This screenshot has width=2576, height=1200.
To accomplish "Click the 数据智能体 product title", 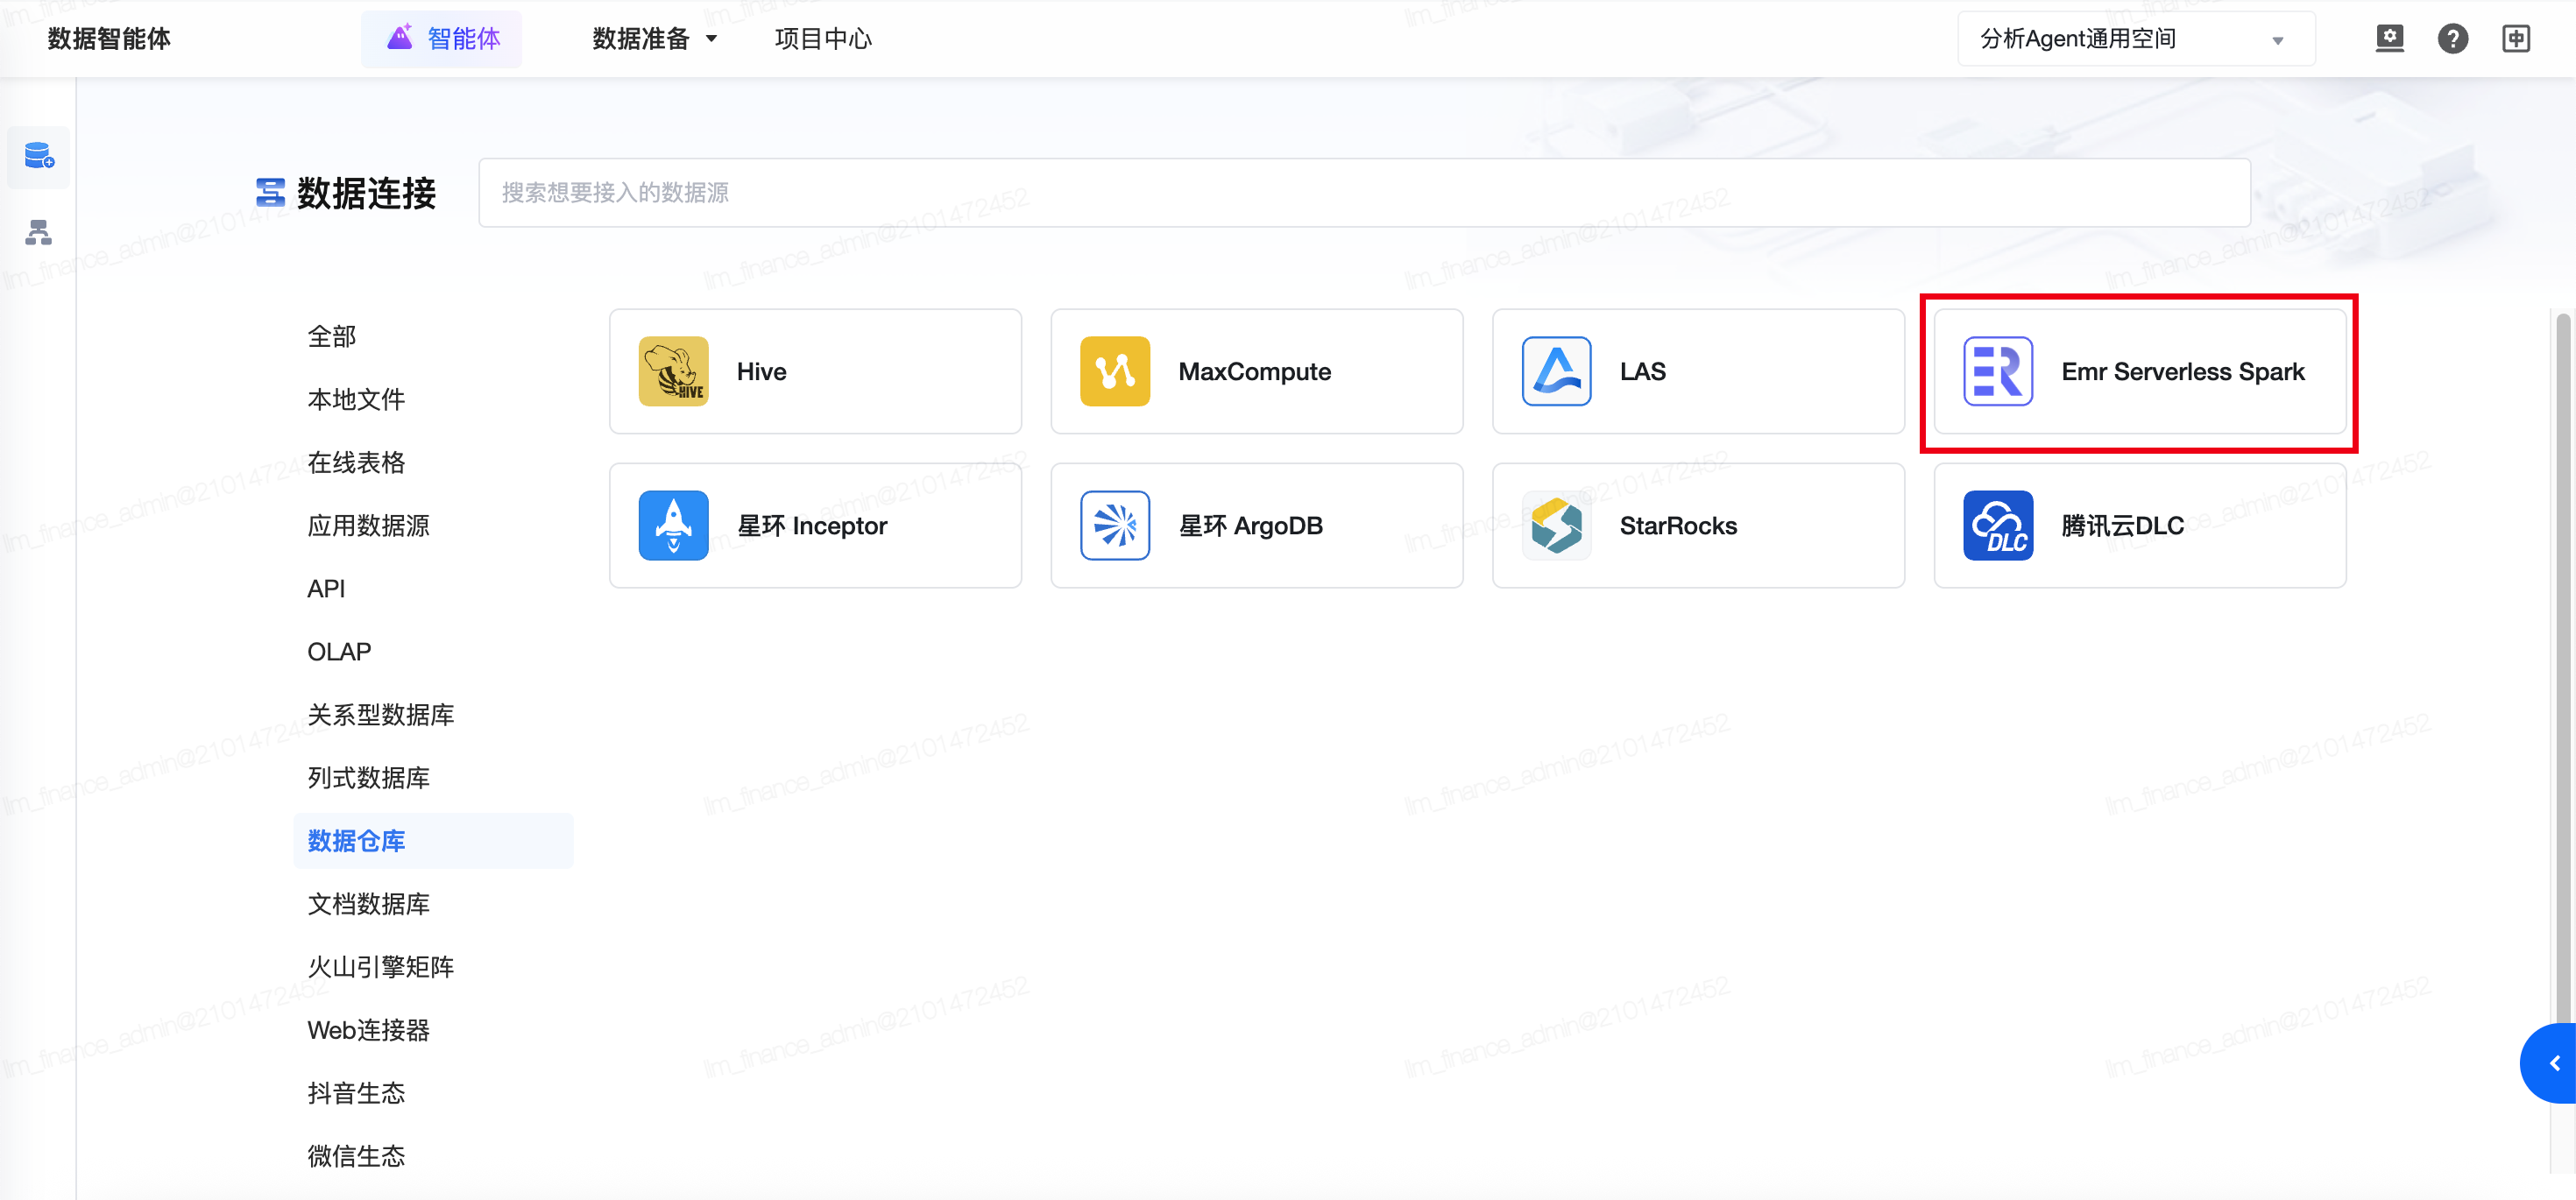I will click(109, 39).
